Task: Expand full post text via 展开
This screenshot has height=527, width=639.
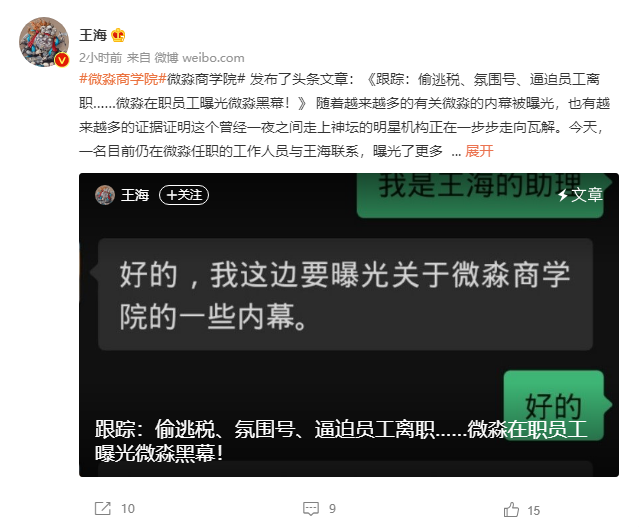Action: tap(479, 151)
